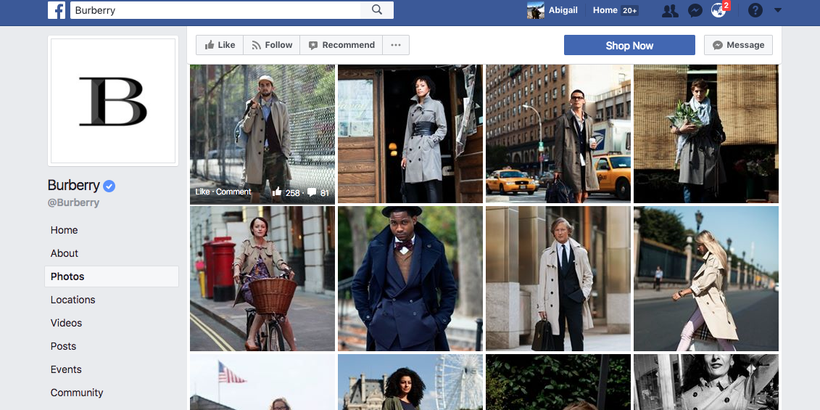
Task: Open photo of woman near Ferris wheel
Action: coord(410,382)
